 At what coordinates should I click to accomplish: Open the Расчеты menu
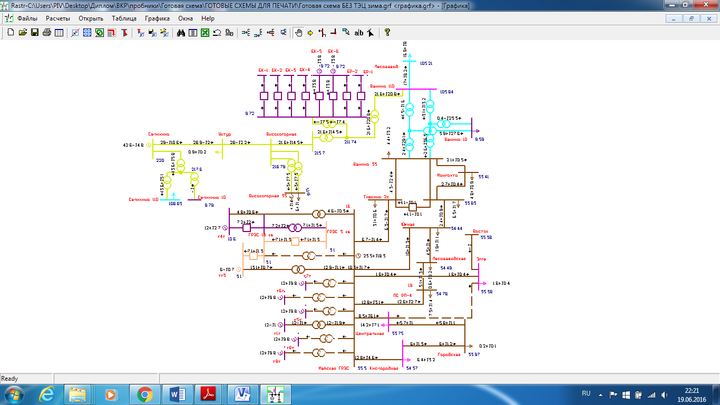pos(58,18)
